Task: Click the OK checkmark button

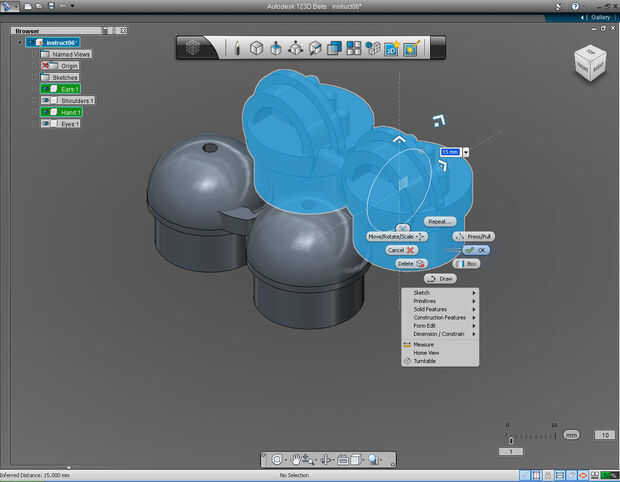Action: [x=476, y=250]
